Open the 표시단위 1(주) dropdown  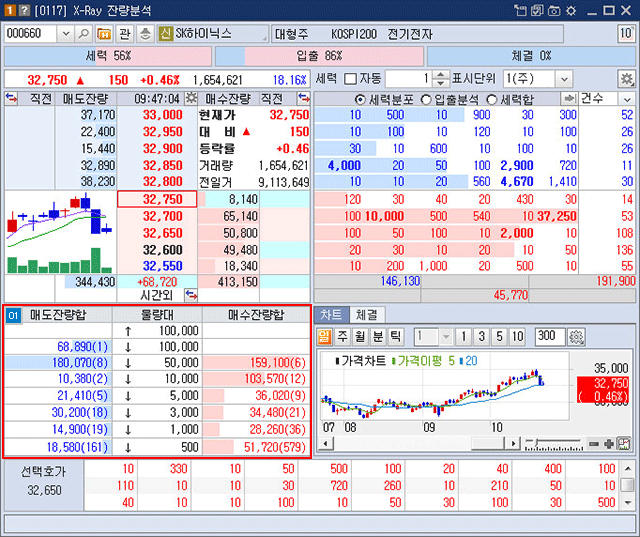[x=563, y=79]
